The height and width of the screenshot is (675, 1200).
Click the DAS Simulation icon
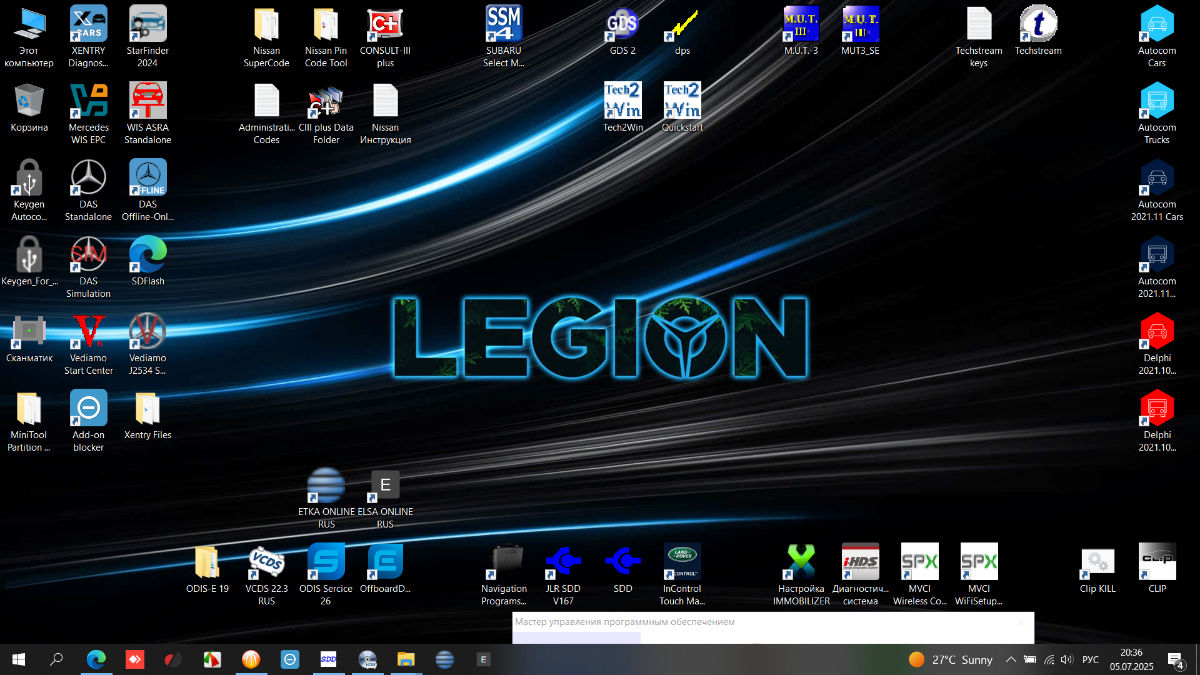(89, 254)
